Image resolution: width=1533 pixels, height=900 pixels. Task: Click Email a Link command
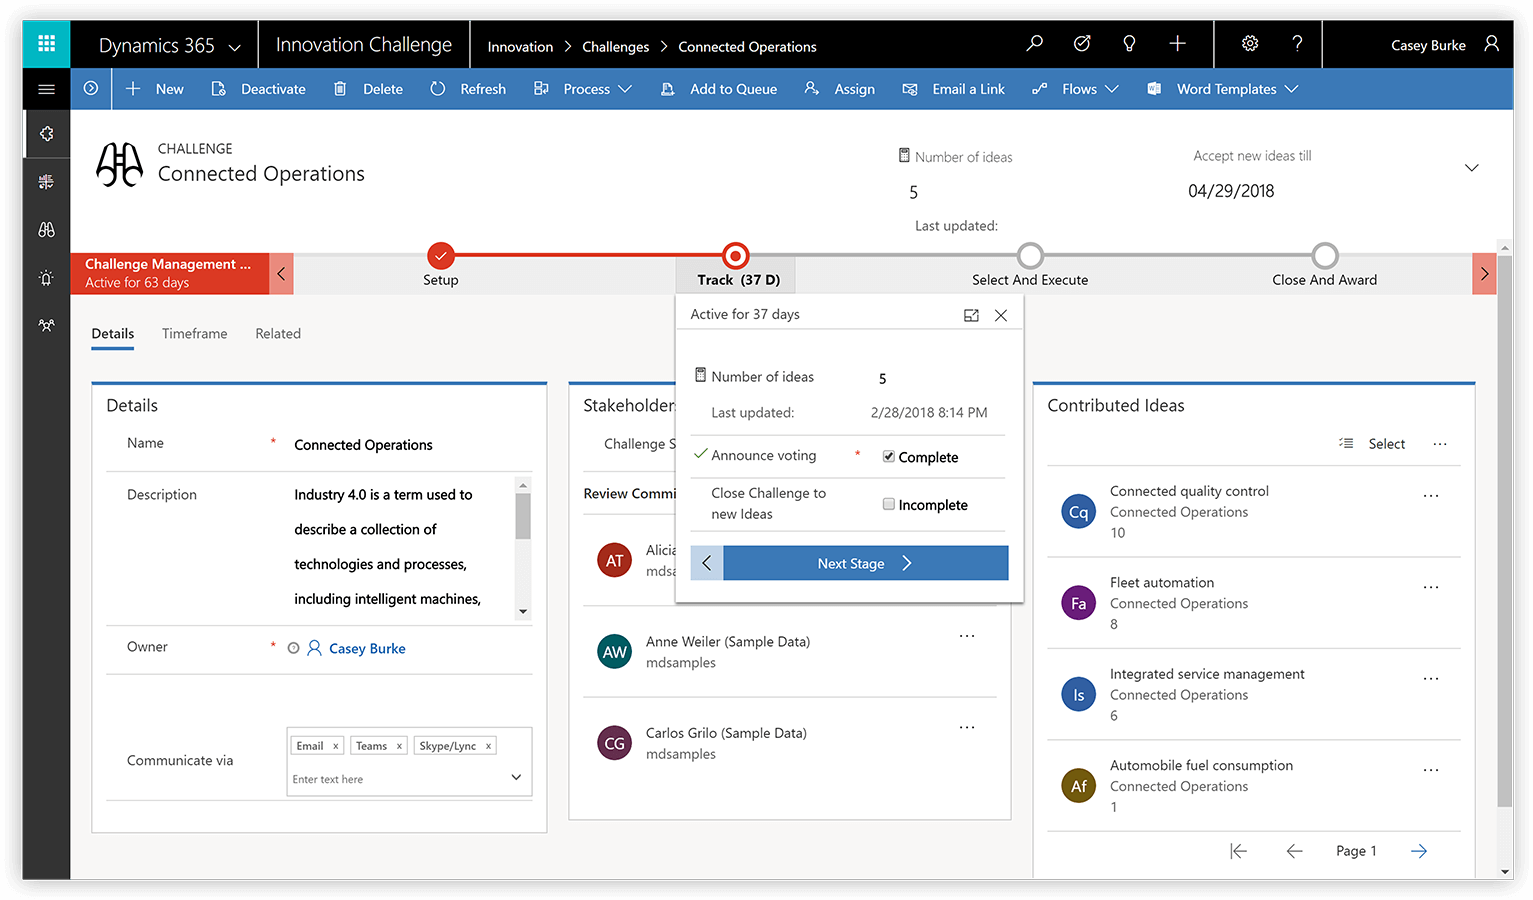click(954, 89)
